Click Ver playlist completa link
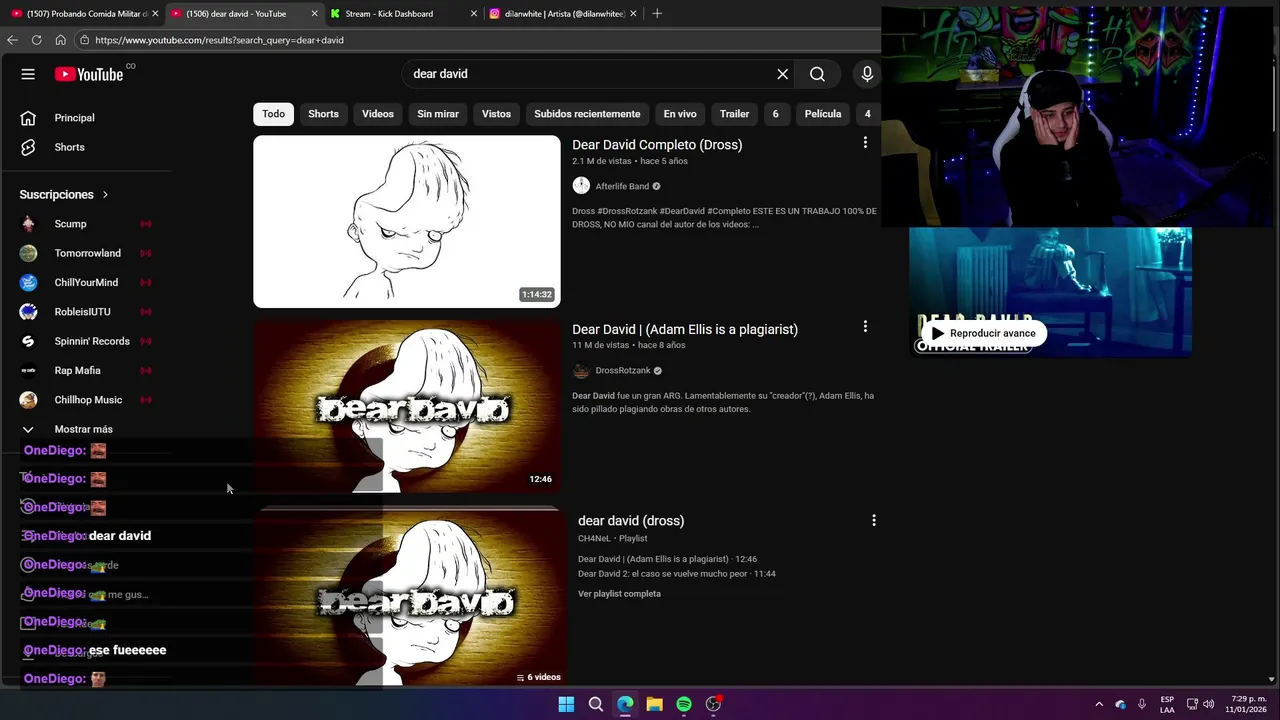This screenshot has width=1280, height=720. [x=619, y=594]
